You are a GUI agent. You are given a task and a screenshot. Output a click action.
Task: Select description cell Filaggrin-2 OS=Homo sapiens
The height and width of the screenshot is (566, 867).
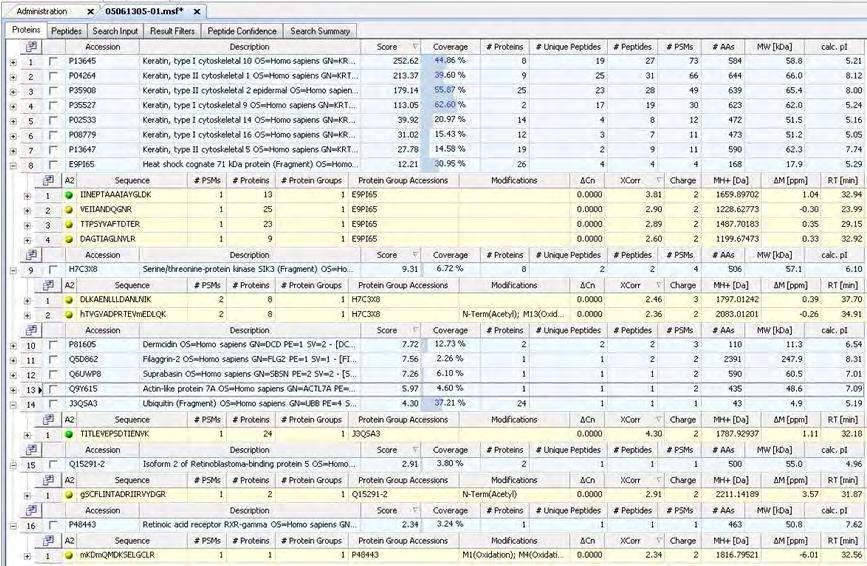point(249,359)
